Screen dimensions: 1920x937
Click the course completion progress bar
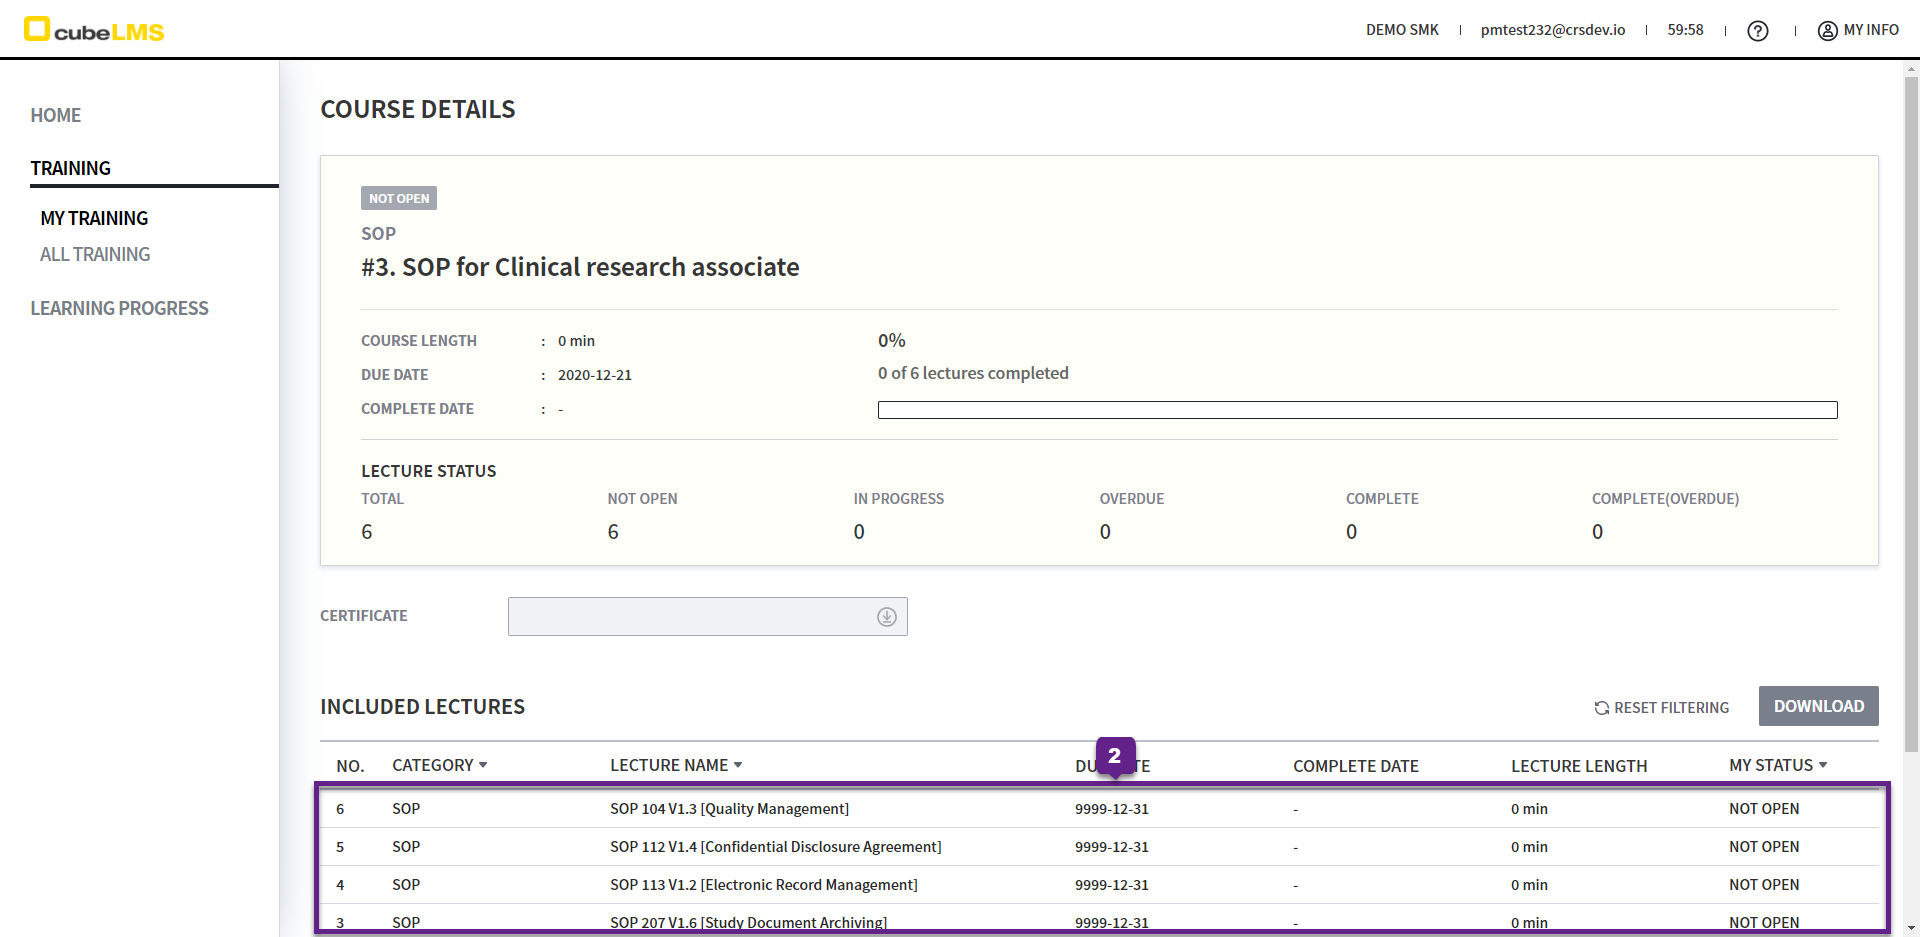[1357, 410]
